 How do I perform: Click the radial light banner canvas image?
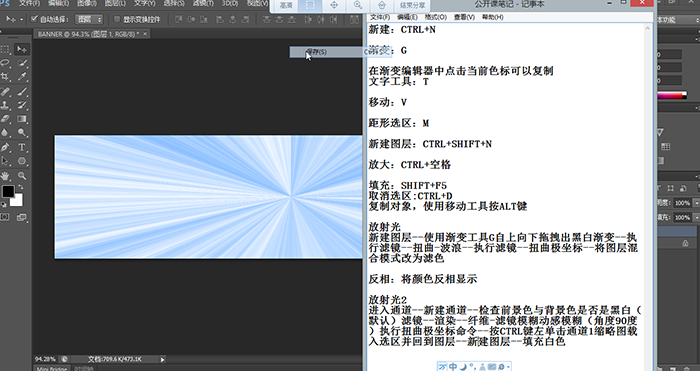point(208,197)
